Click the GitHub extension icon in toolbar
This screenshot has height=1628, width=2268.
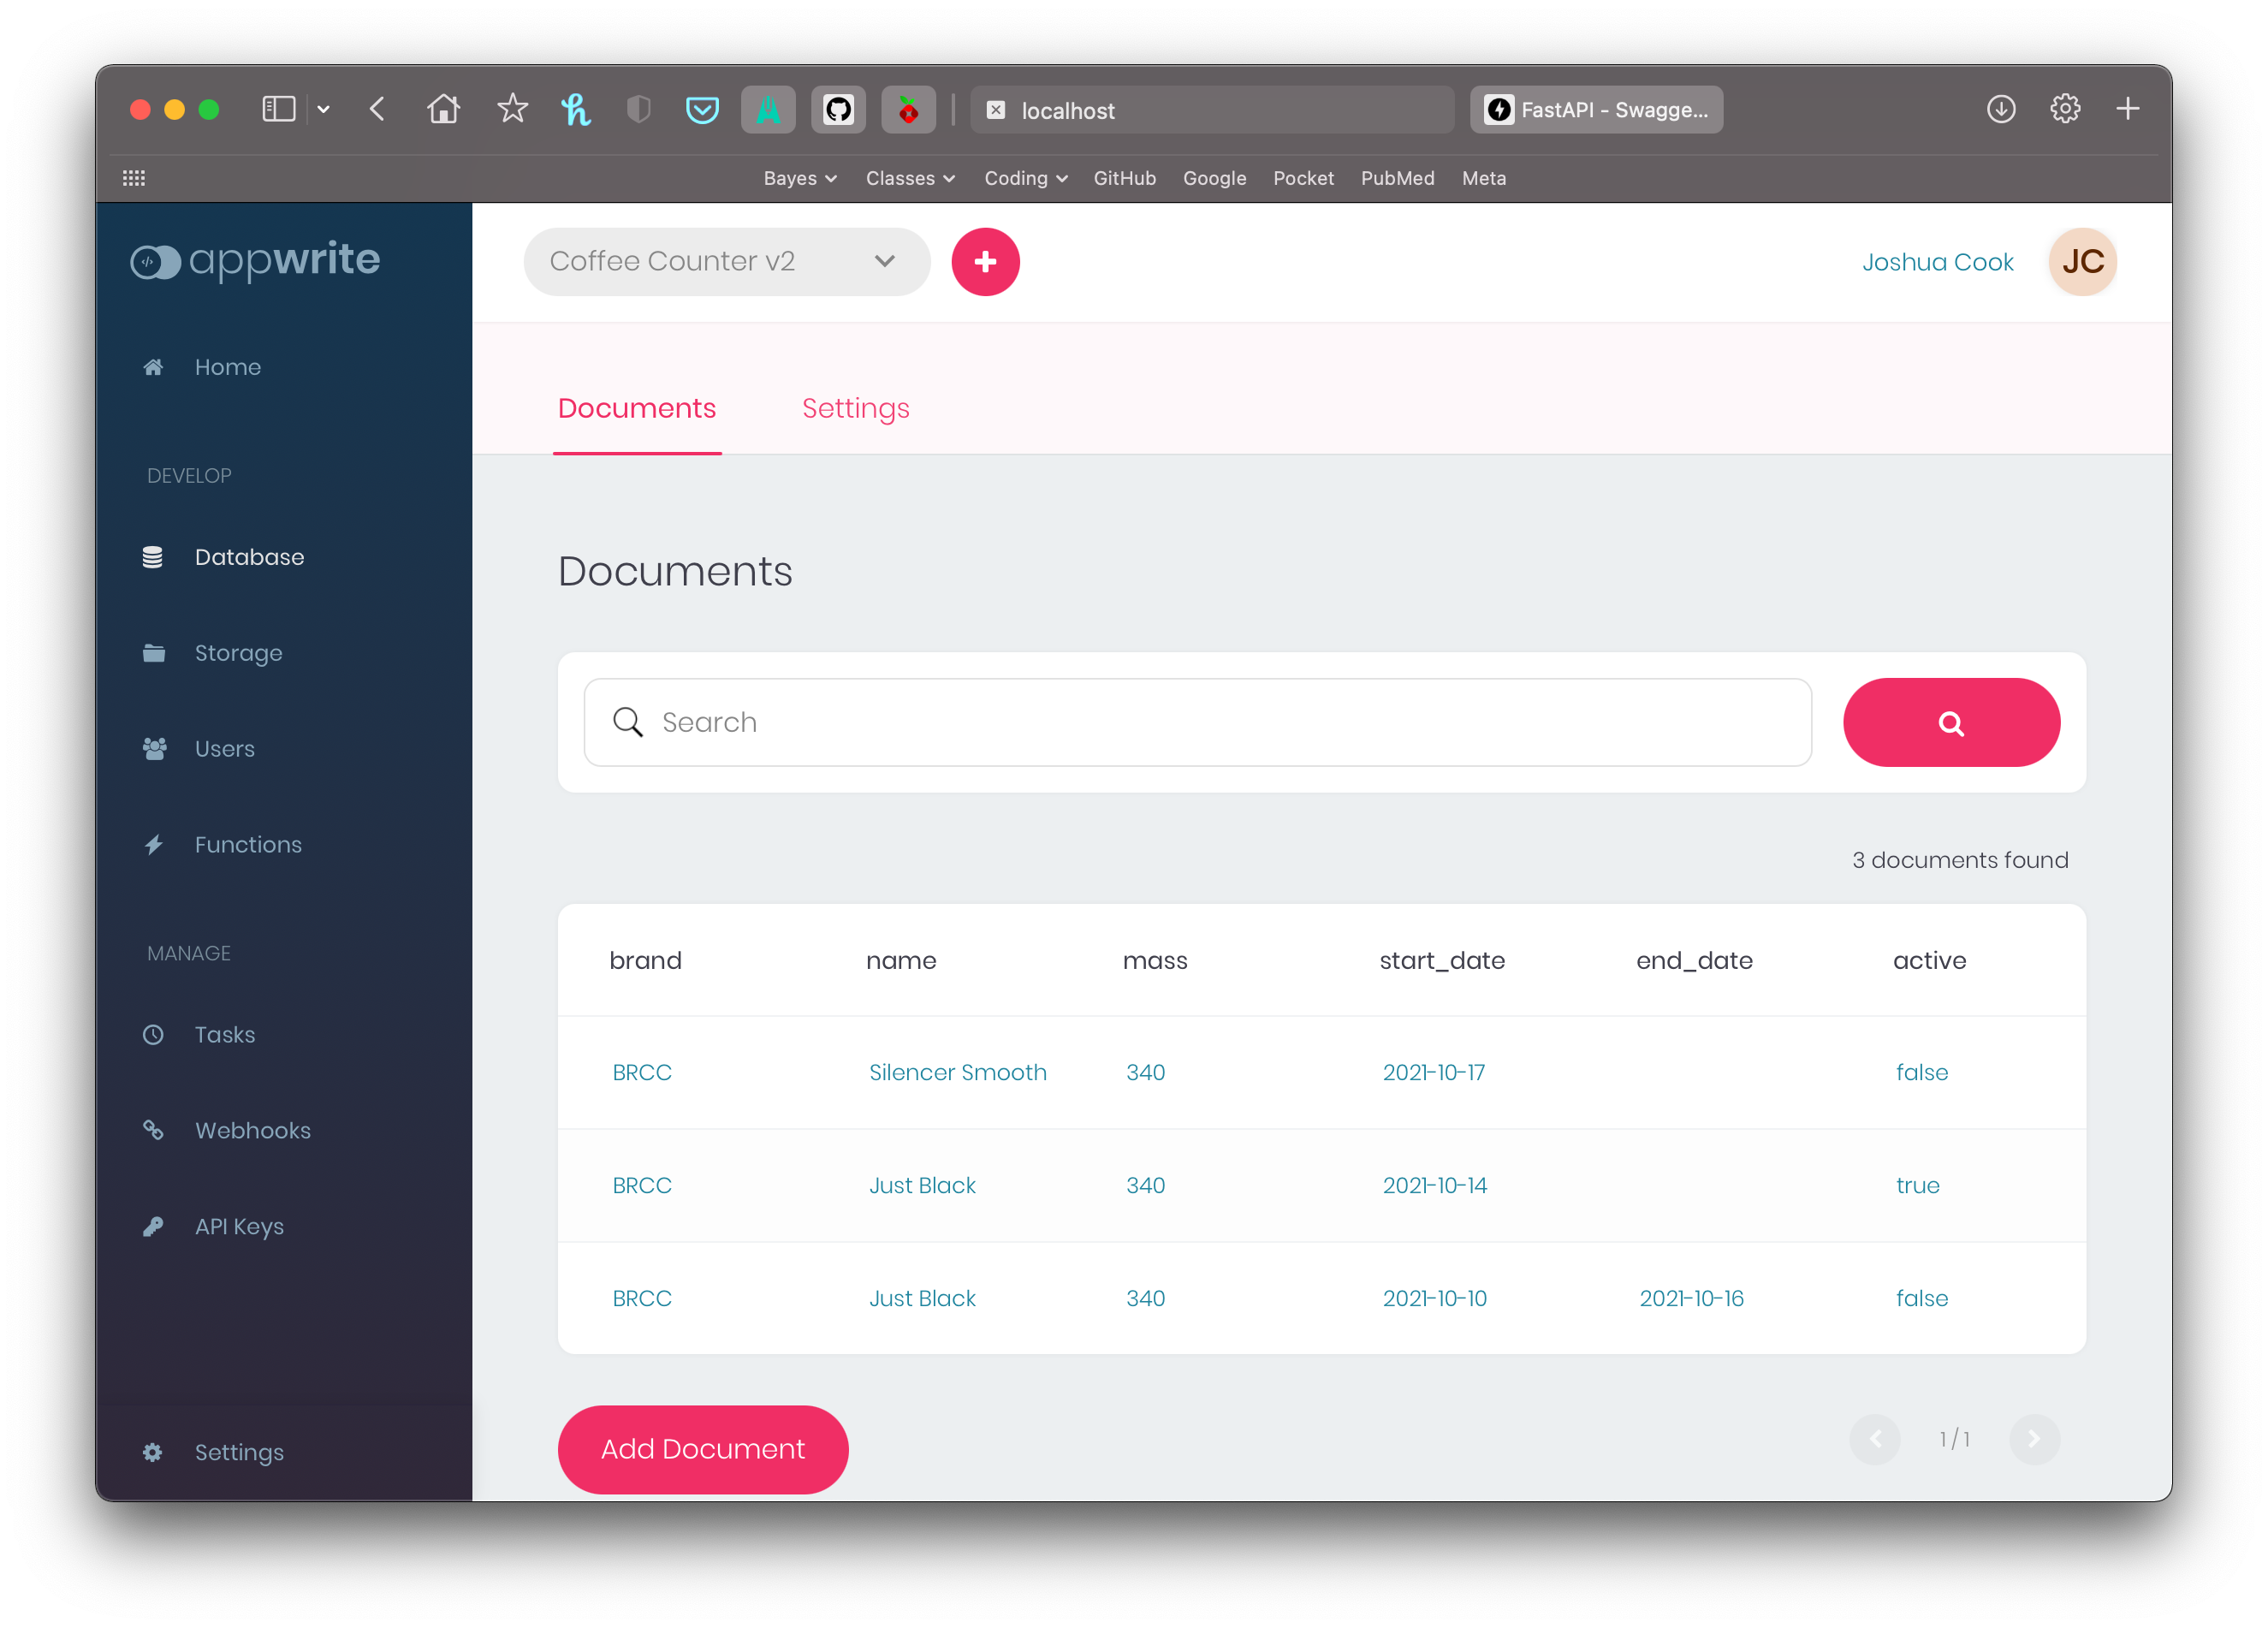coord(838,110)
